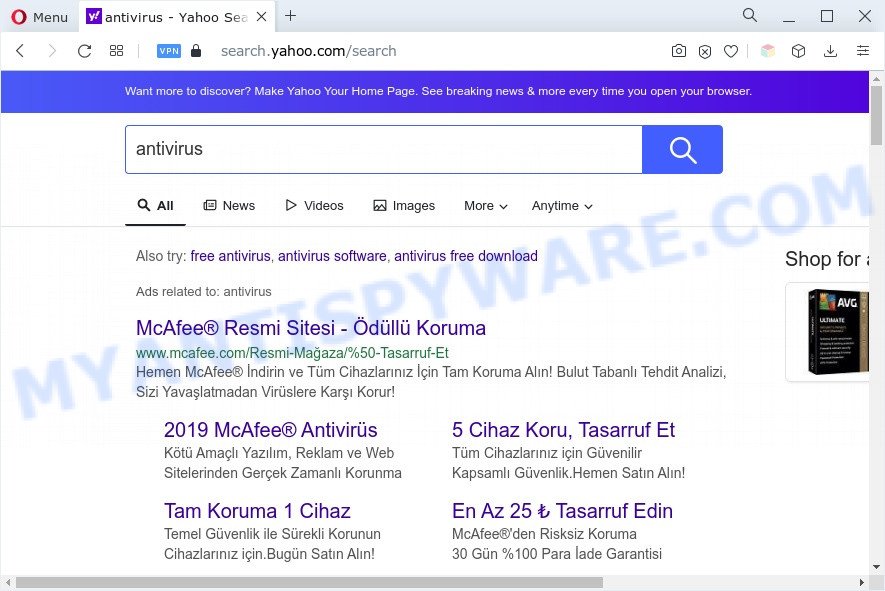This screenshot has height=591, width=885.
Task: Open the ad blocker shield icon
Action: 705,52
